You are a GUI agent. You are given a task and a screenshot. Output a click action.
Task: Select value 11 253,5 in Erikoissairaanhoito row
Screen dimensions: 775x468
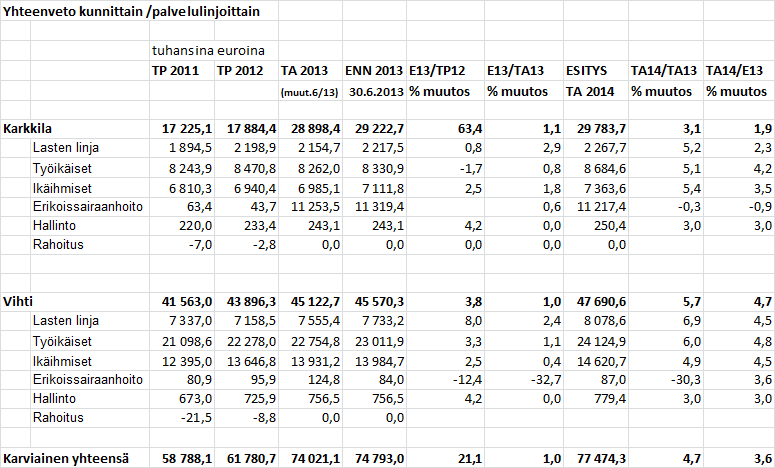pyautogui.click(x=316, y=207)
